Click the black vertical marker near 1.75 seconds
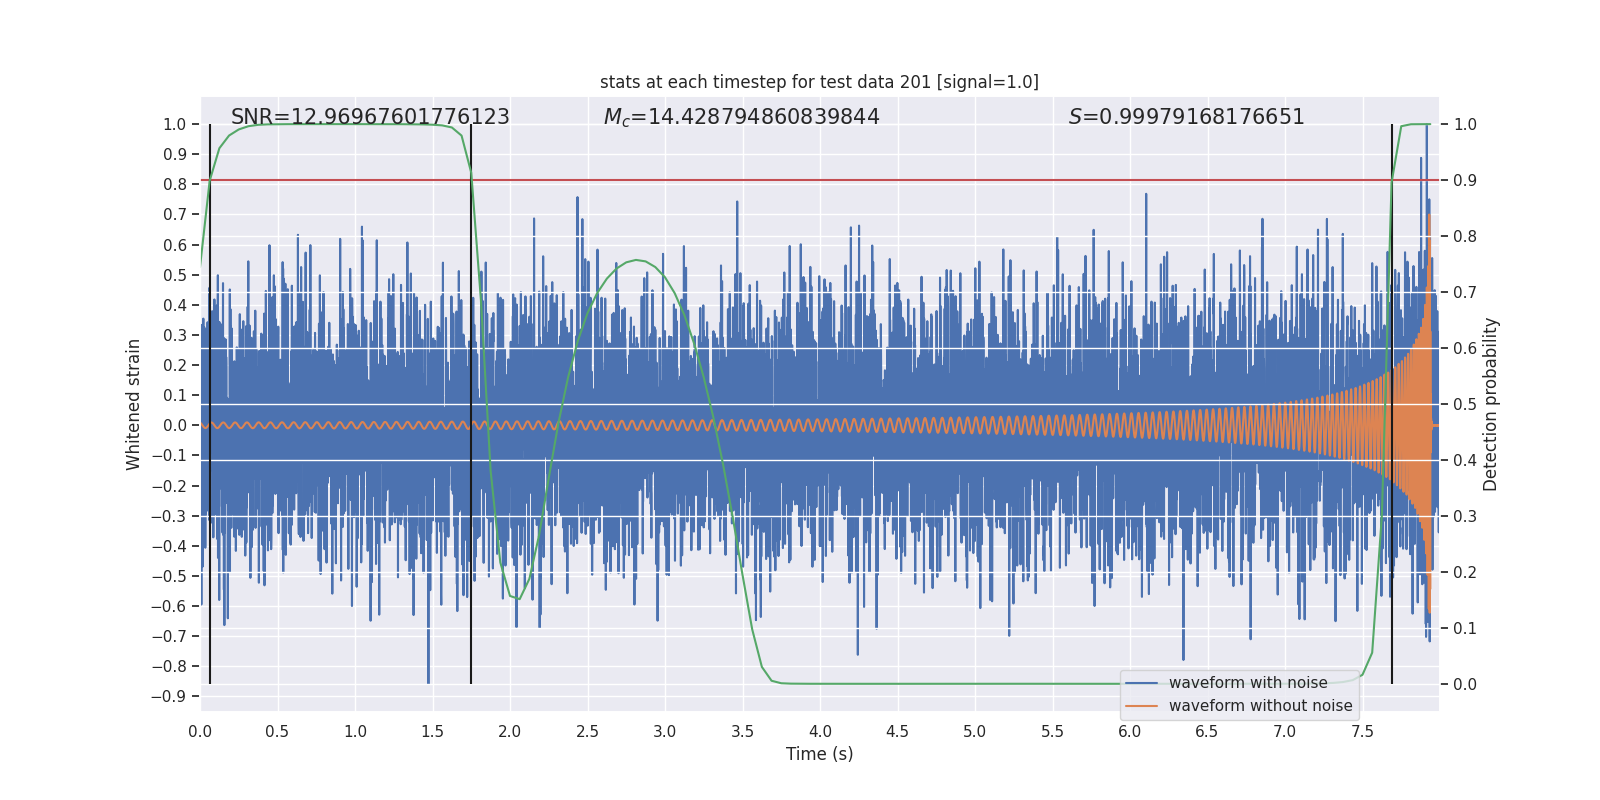 471,400
